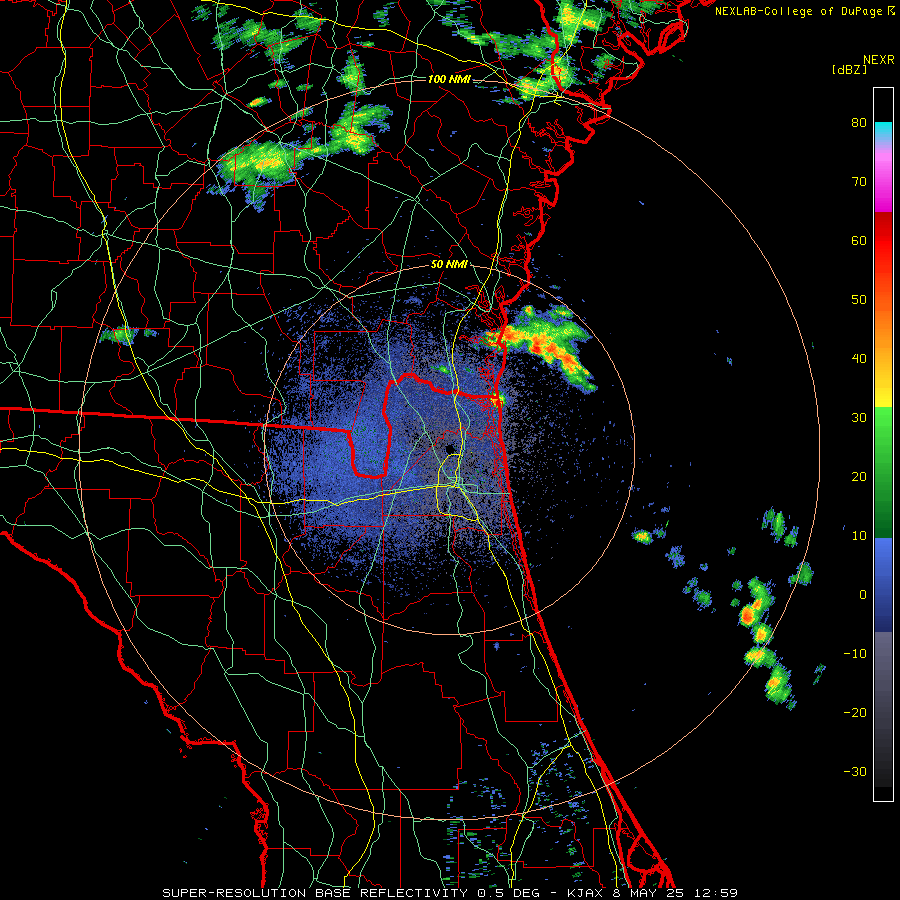
Task: Click the 0 value on the dBZ scale
Action: coord(863,595)
